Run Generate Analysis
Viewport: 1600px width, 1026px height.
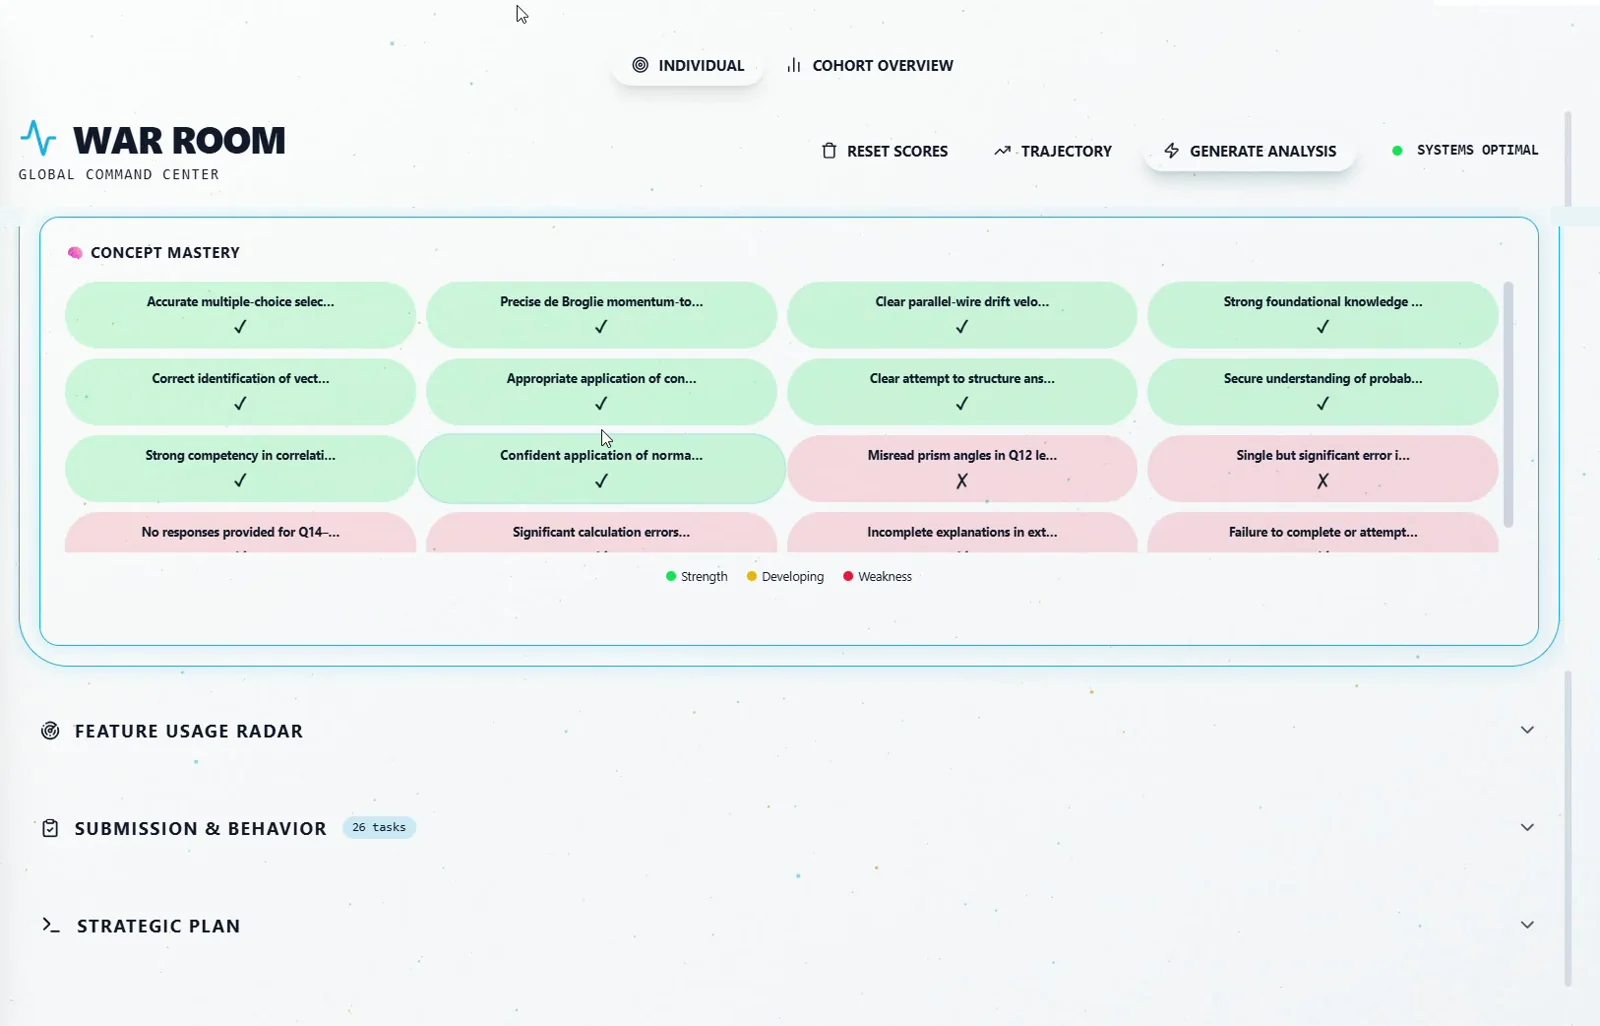pyautogui.click(x=1250, y=151)
